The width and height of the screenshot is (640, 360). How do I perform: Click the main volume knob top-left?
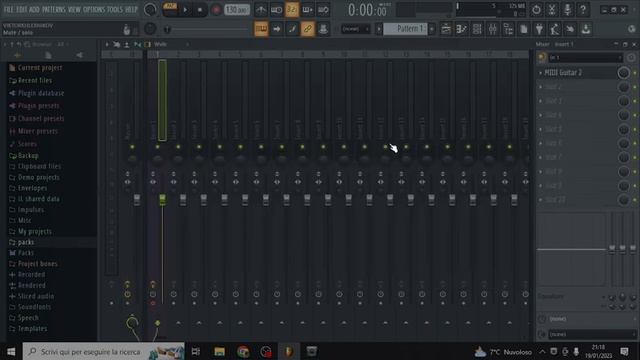coord(150,9)
